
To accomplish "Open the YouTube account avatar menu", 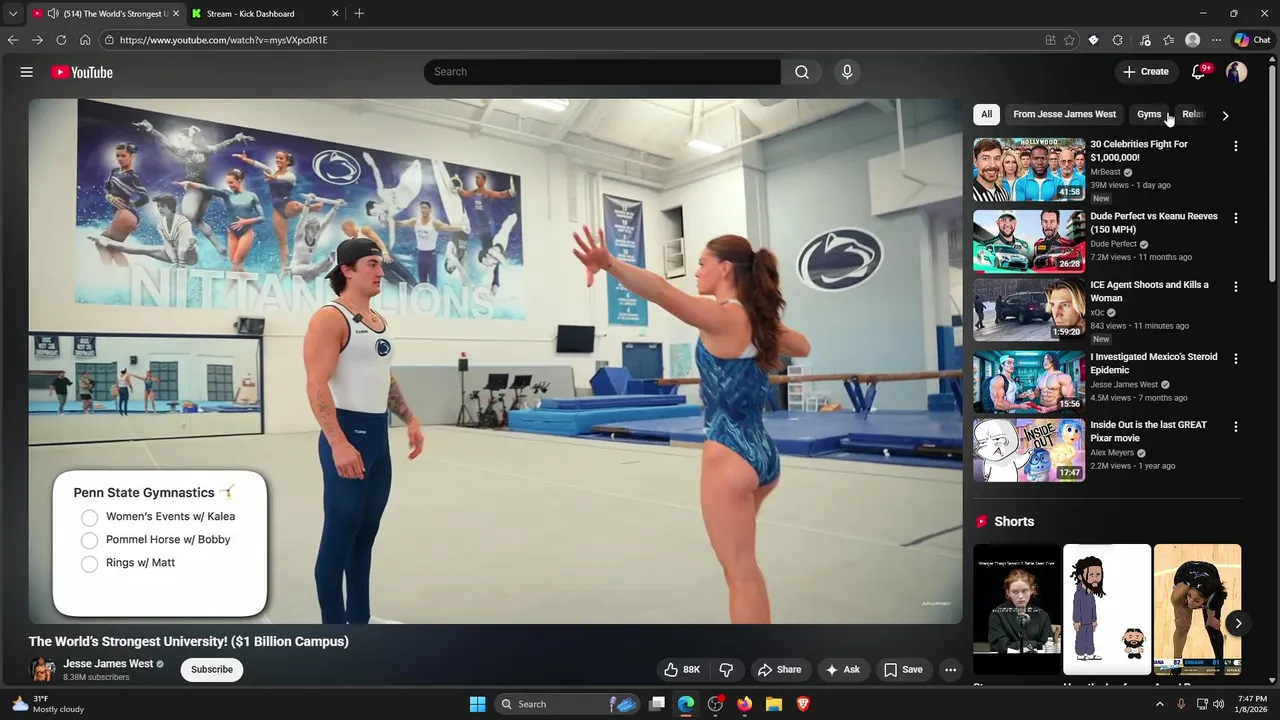I will pos(1237,72).
